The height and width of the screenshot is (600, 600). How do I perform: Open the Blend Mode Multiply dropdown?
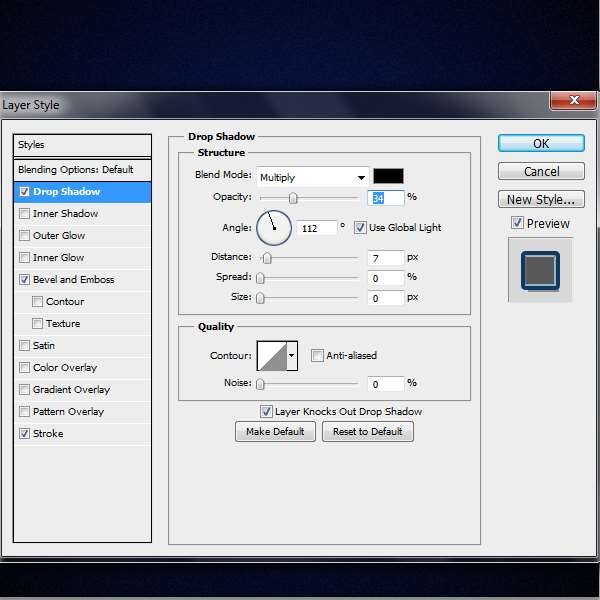(x=312, y=177)
